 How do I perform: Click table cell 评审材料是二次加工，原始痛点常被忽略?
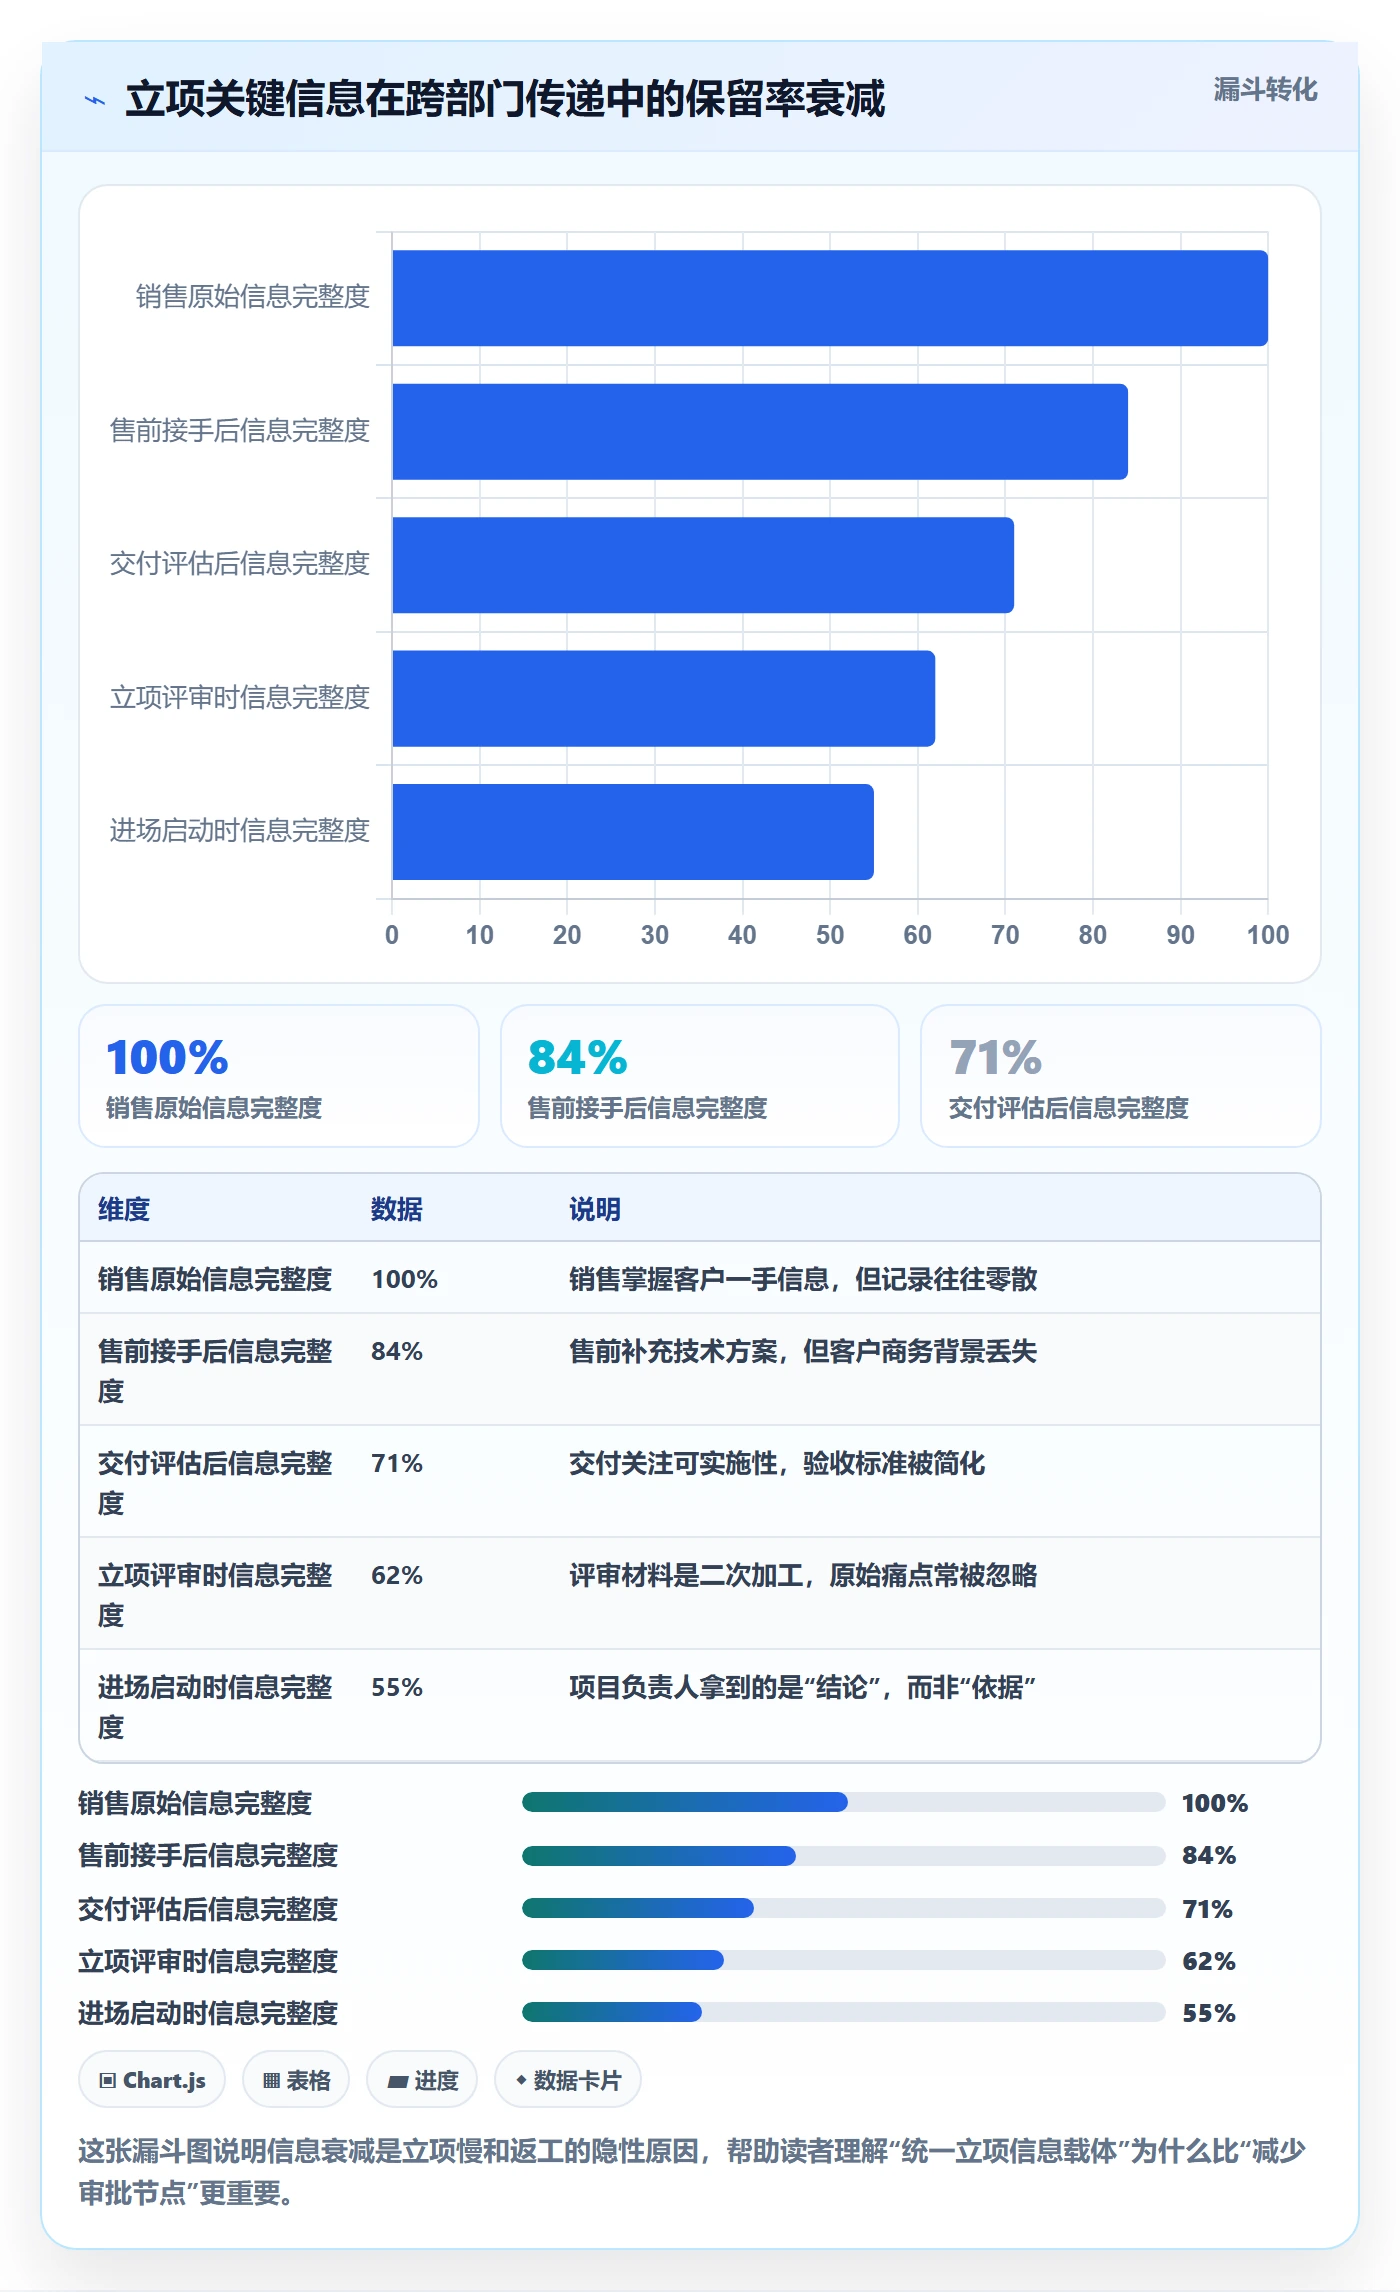click(803, 1575)
